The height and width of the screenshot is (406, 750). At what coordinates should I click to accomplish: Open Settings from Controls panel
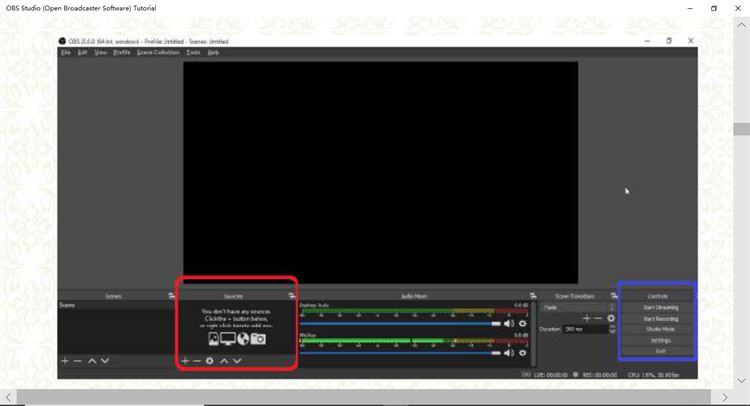click(x=660, y=340)
